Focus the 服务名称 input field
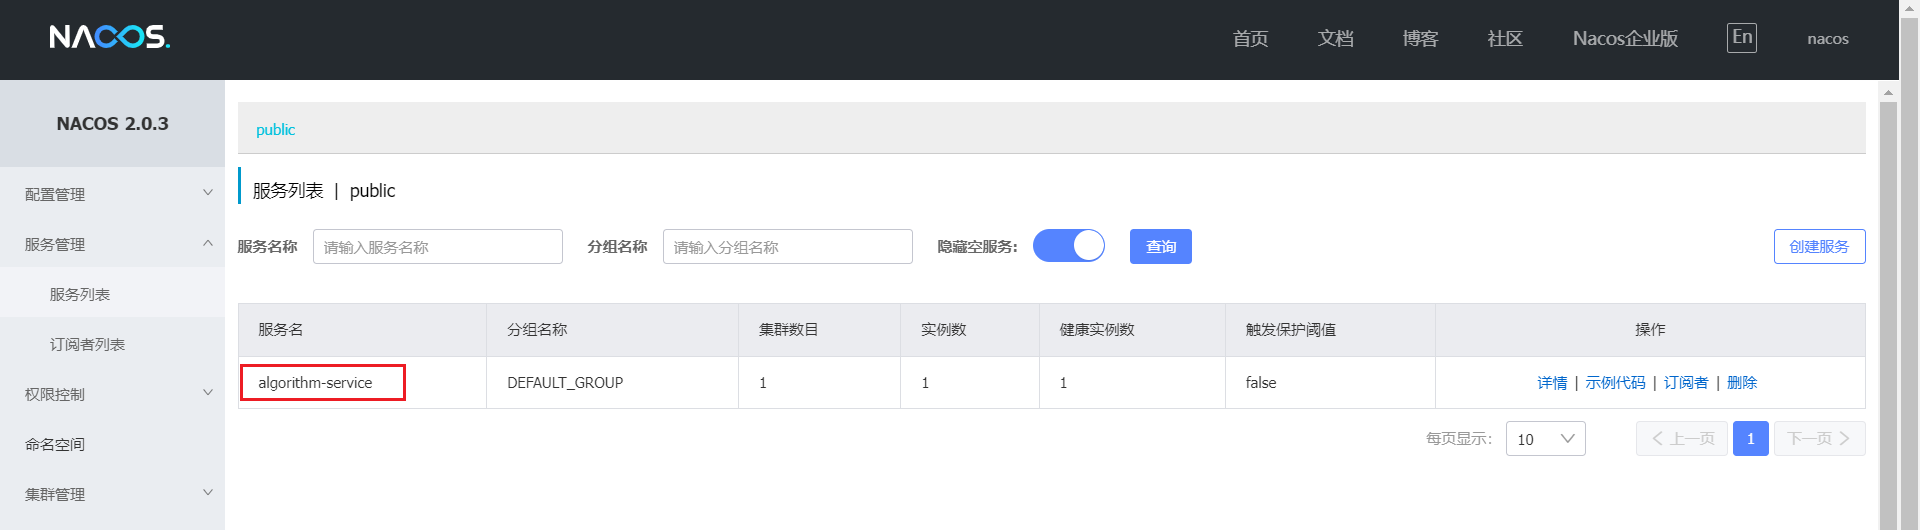The width and height of the screenshot is (1920, 530). click(x=437, y=247)
